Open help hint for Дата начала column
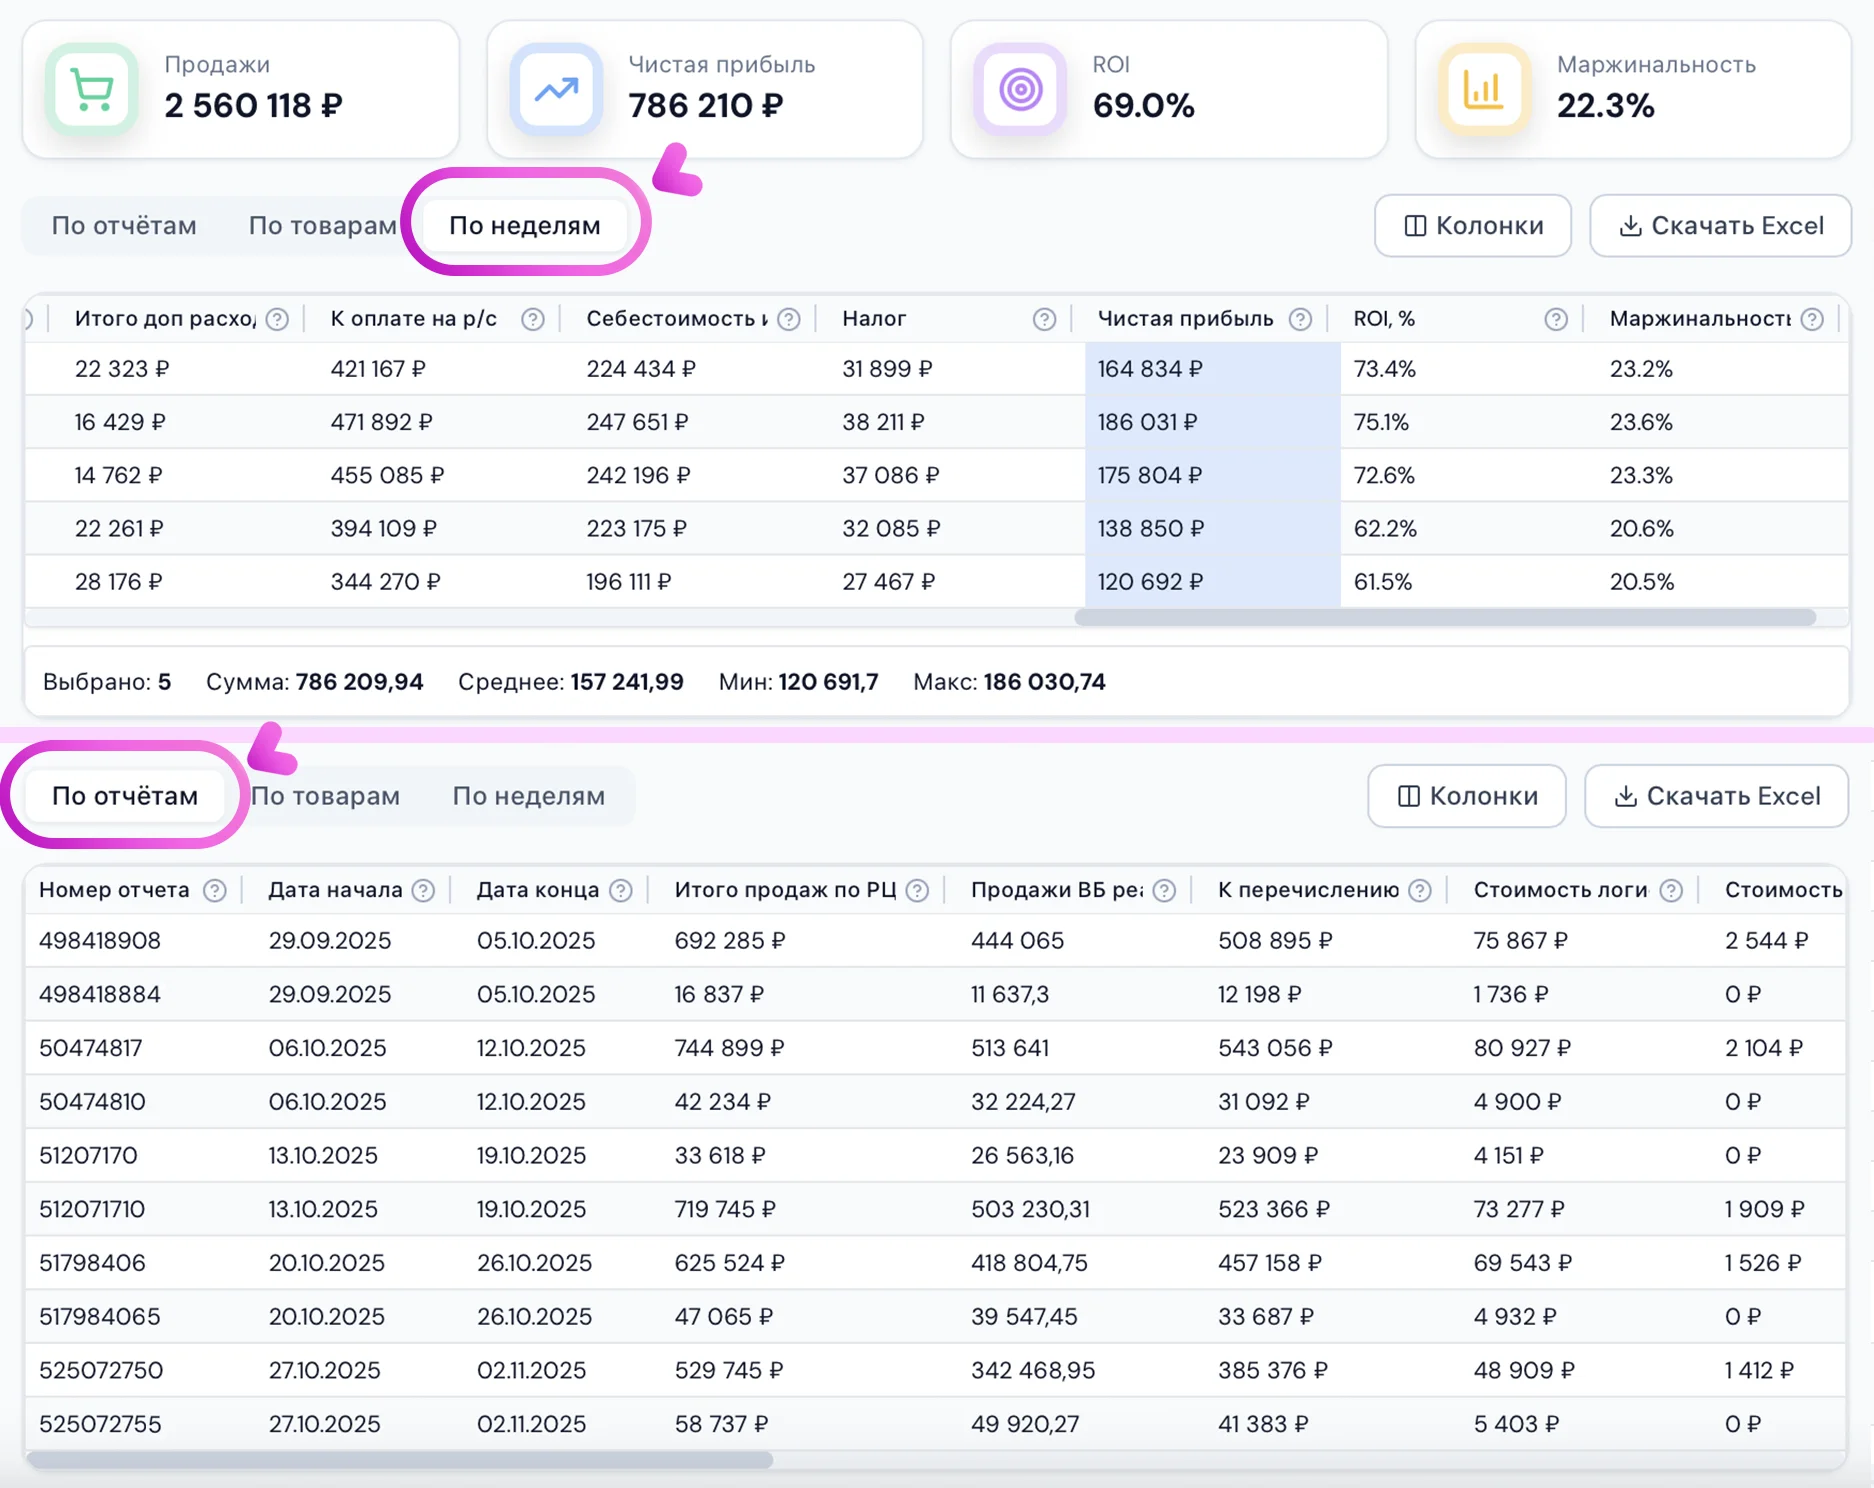The height and width of the screenshot is (1488, 1874). [424, 891]
